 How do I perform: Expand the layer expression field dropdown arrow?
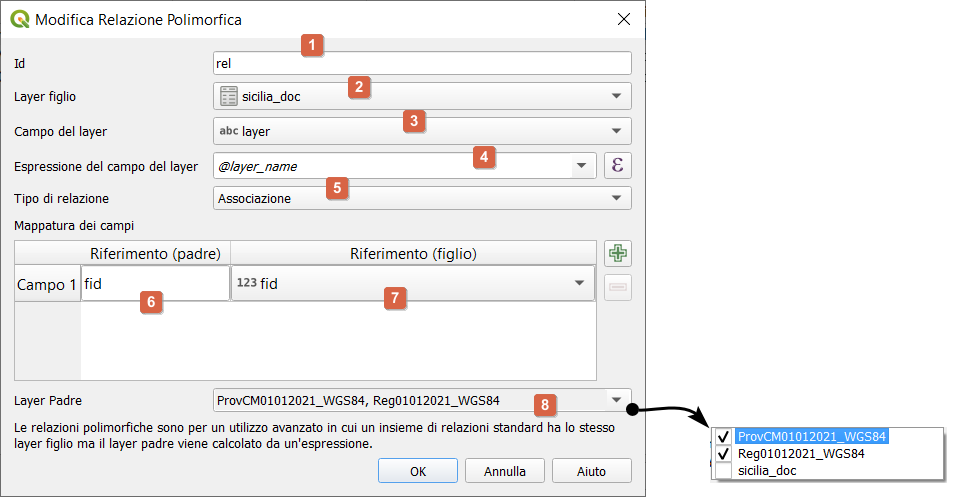pos(581,166)
